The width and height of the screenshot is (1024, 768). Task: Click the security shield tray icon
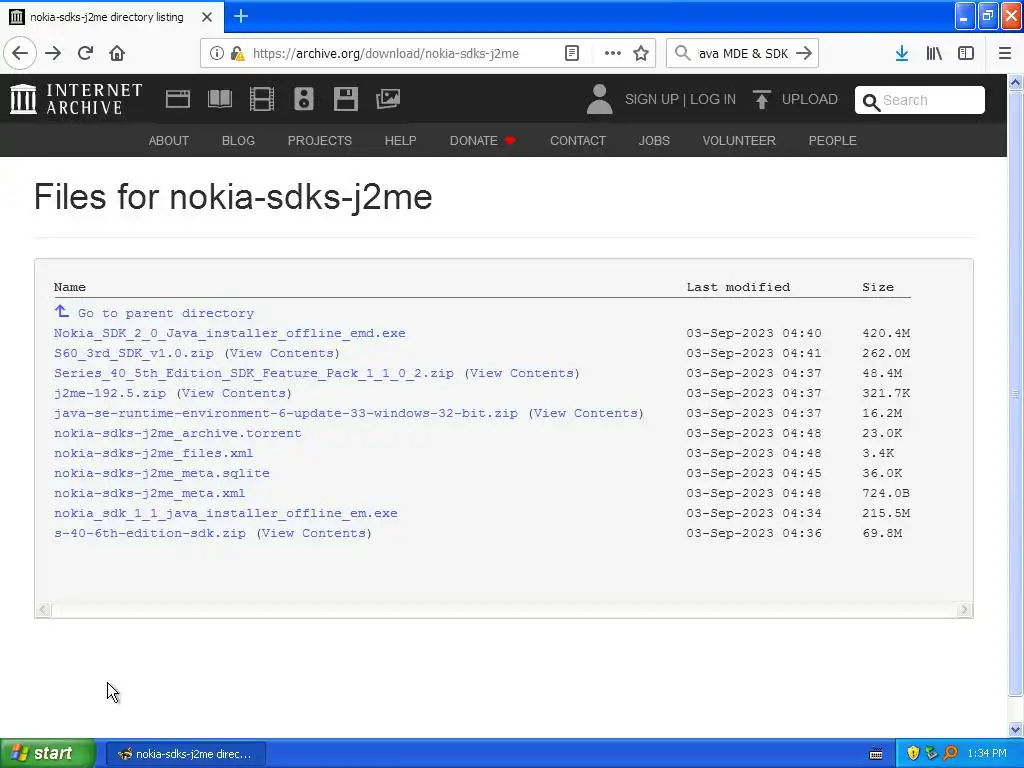point(913,754)
